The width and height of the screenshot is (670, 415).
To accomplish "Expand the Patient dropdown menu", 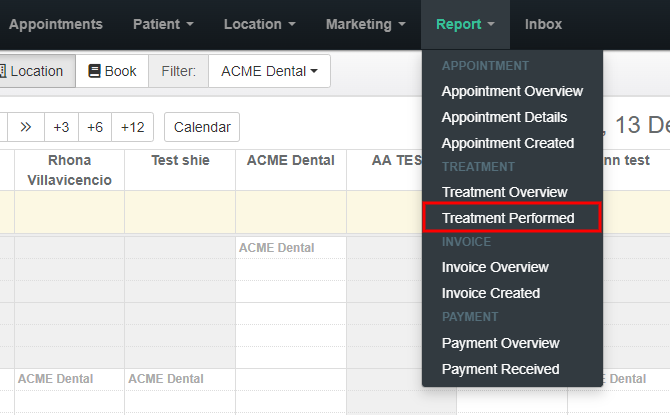I will [163, 24].
